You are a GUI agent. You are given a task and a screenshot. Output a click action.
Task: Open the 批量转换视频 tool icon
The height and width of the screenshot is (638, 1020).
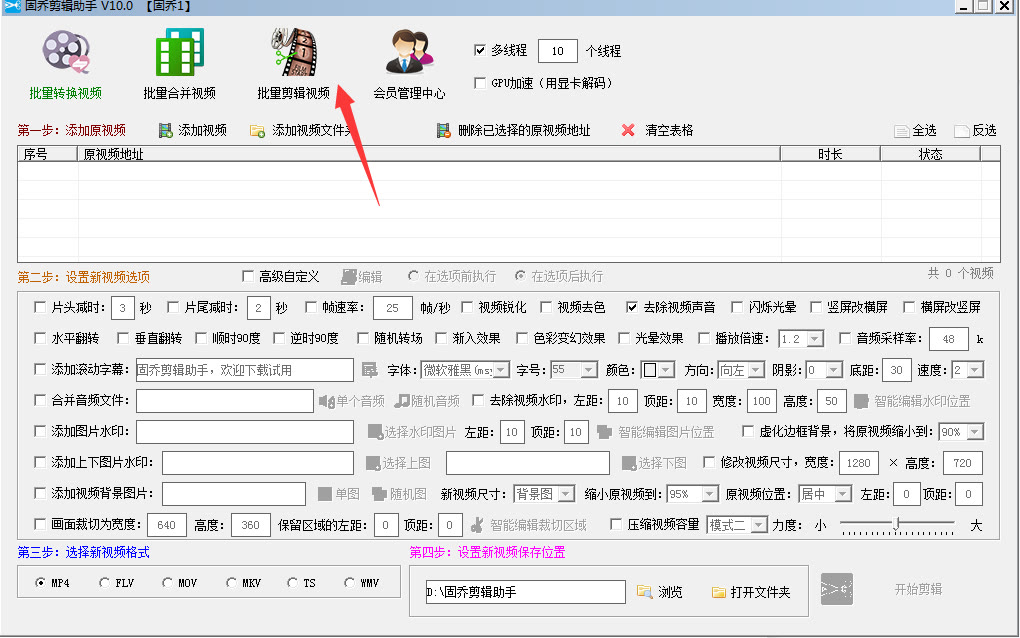(66, 51)
